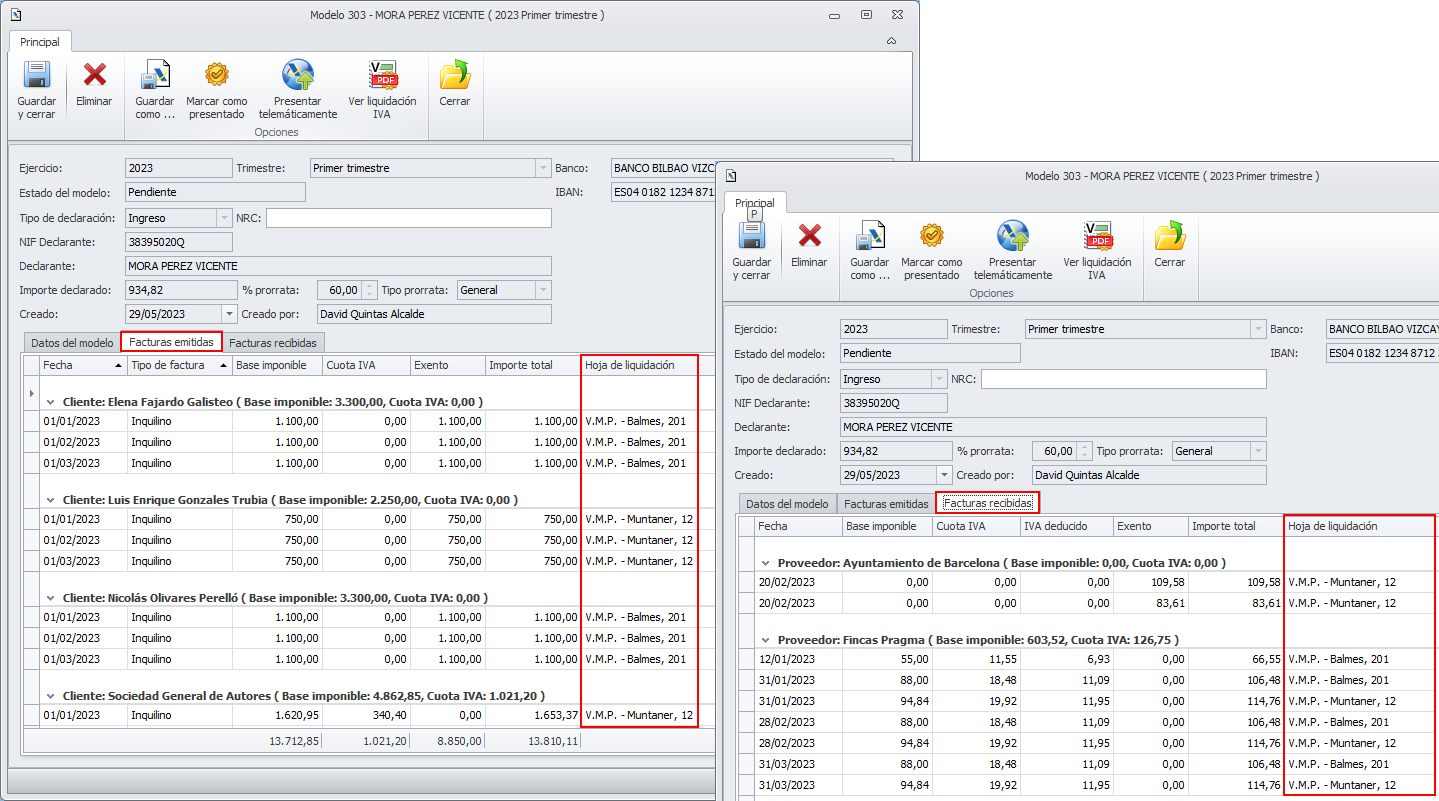Select Facturas emitidas tab in right window

point(886,504)
